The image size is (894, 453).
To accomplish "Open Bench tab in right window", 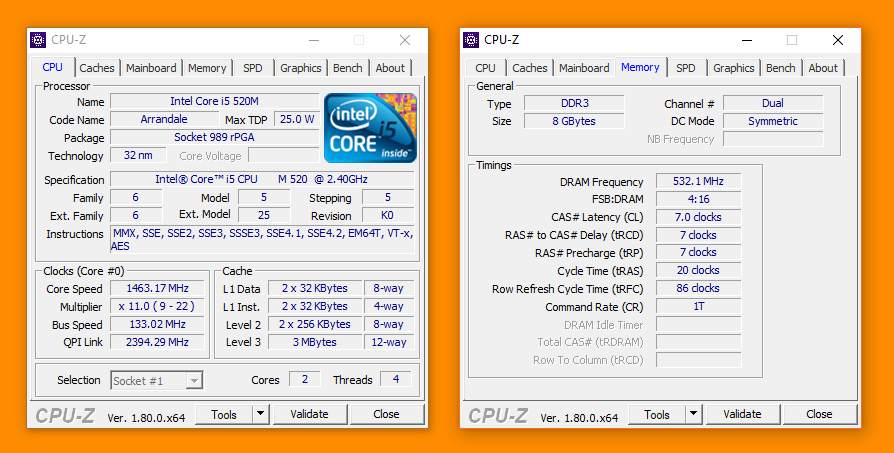I will pyautogui.click(x=781, y=68).
